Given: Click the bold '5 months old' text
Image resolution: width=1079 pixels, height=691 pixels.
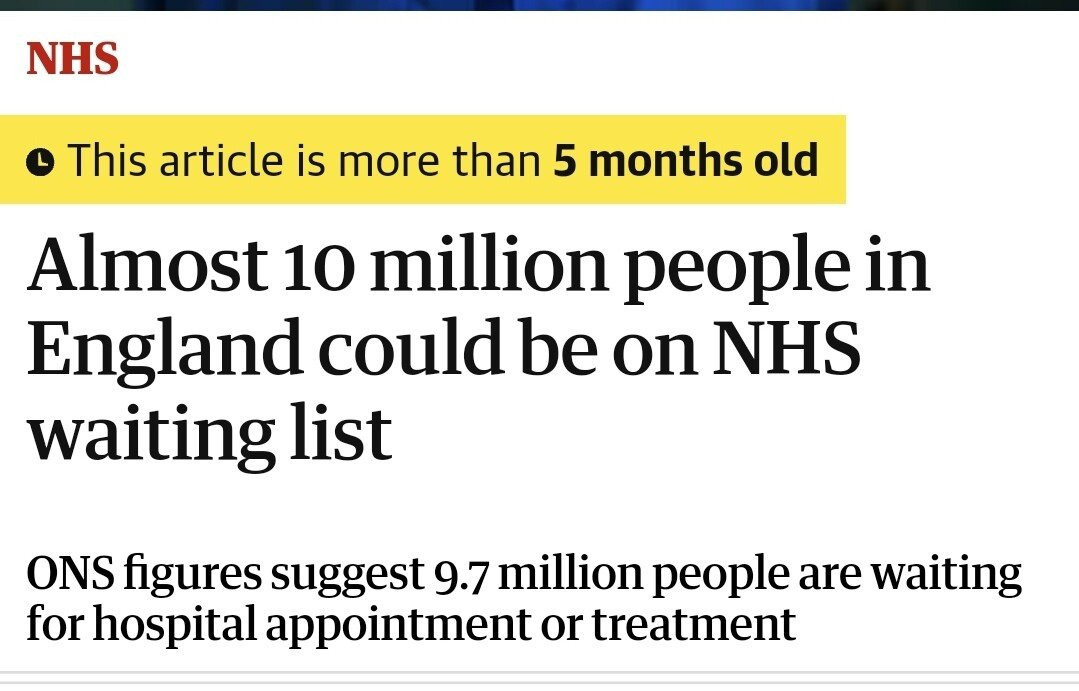Looking at the screenshot, I should point(686,161).
